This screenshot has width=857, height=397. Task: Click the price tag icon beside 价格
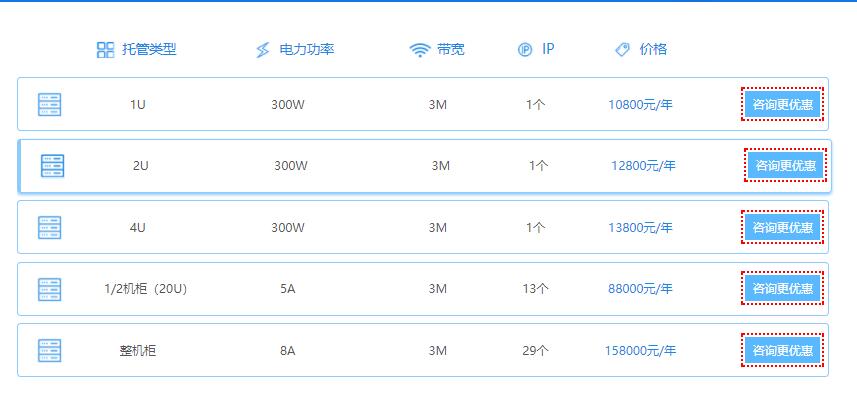click(x=622, y=50)
